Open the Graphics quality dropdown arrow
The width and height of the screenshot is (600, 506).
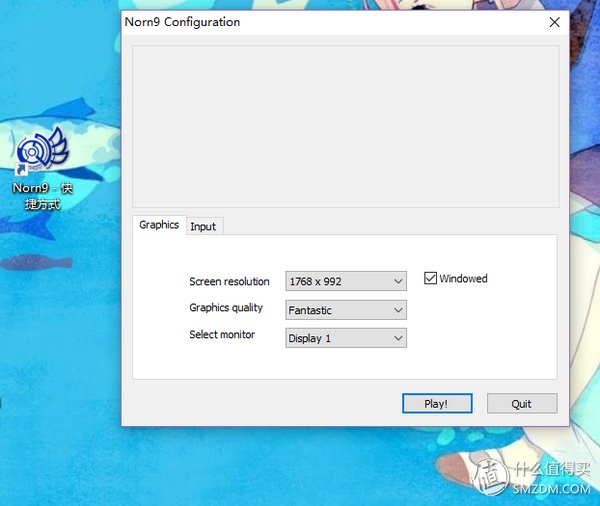398,310
